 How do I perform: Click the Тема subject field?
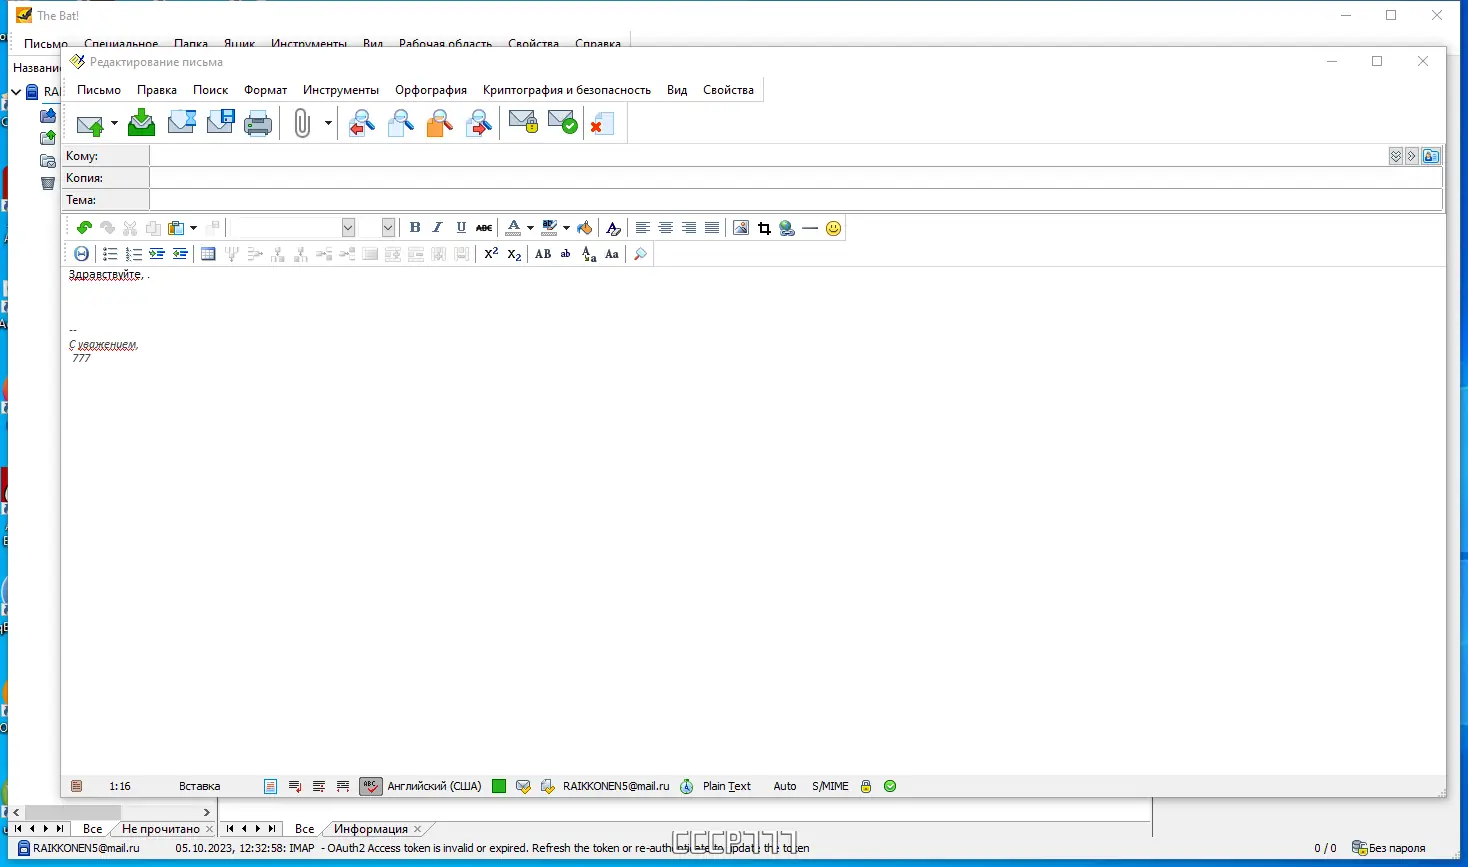coord(796,200)
